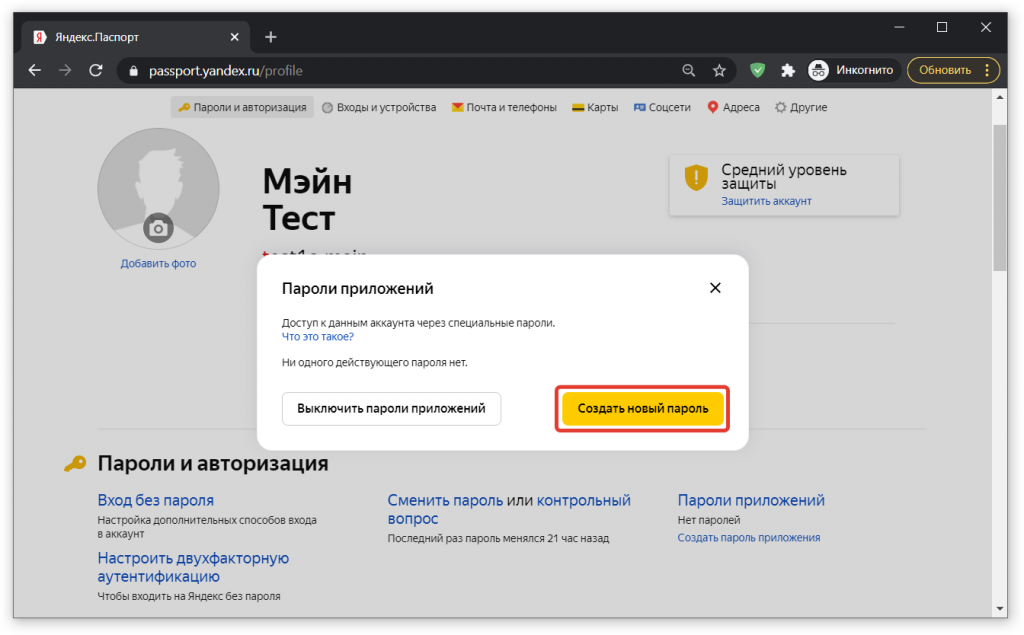The image size is (1024, 635).
Task: Open the three-dot menu next to Обновить
Action: 989,70
